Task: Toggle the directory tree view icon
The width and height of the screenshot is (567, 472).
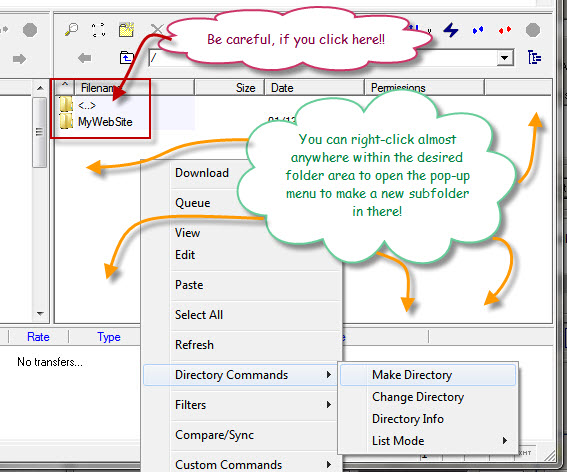Action: point(534,57)
